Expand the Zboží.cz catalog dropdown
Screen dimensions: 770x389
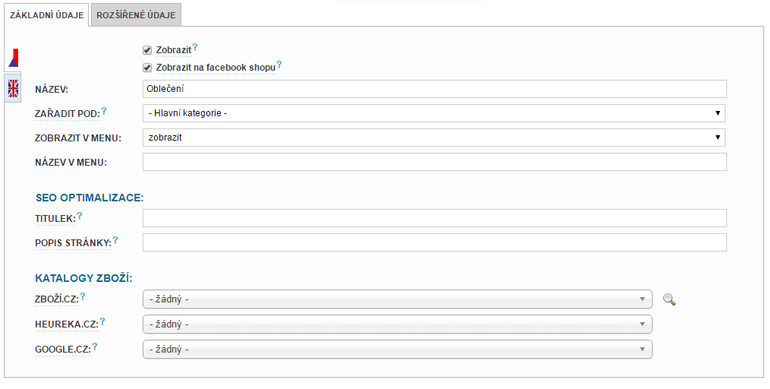397,299
